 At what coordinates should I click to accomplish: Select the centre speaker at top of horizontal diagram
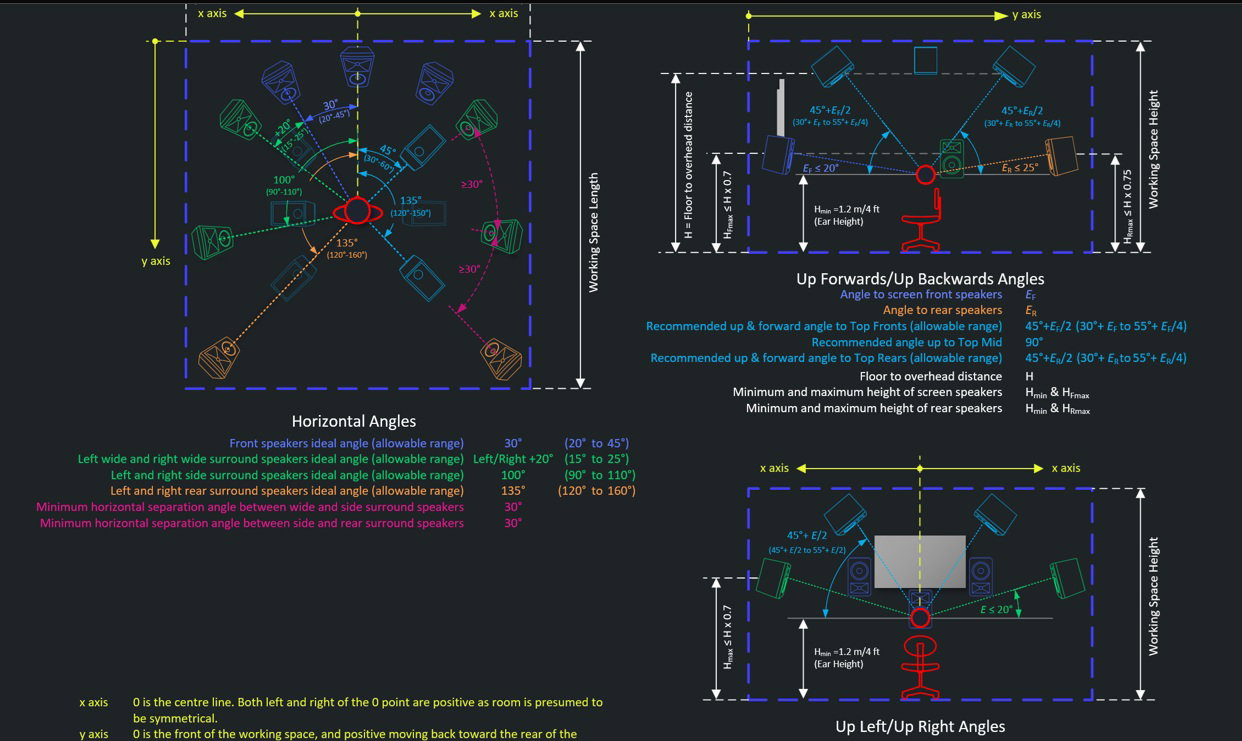[358, 68]
